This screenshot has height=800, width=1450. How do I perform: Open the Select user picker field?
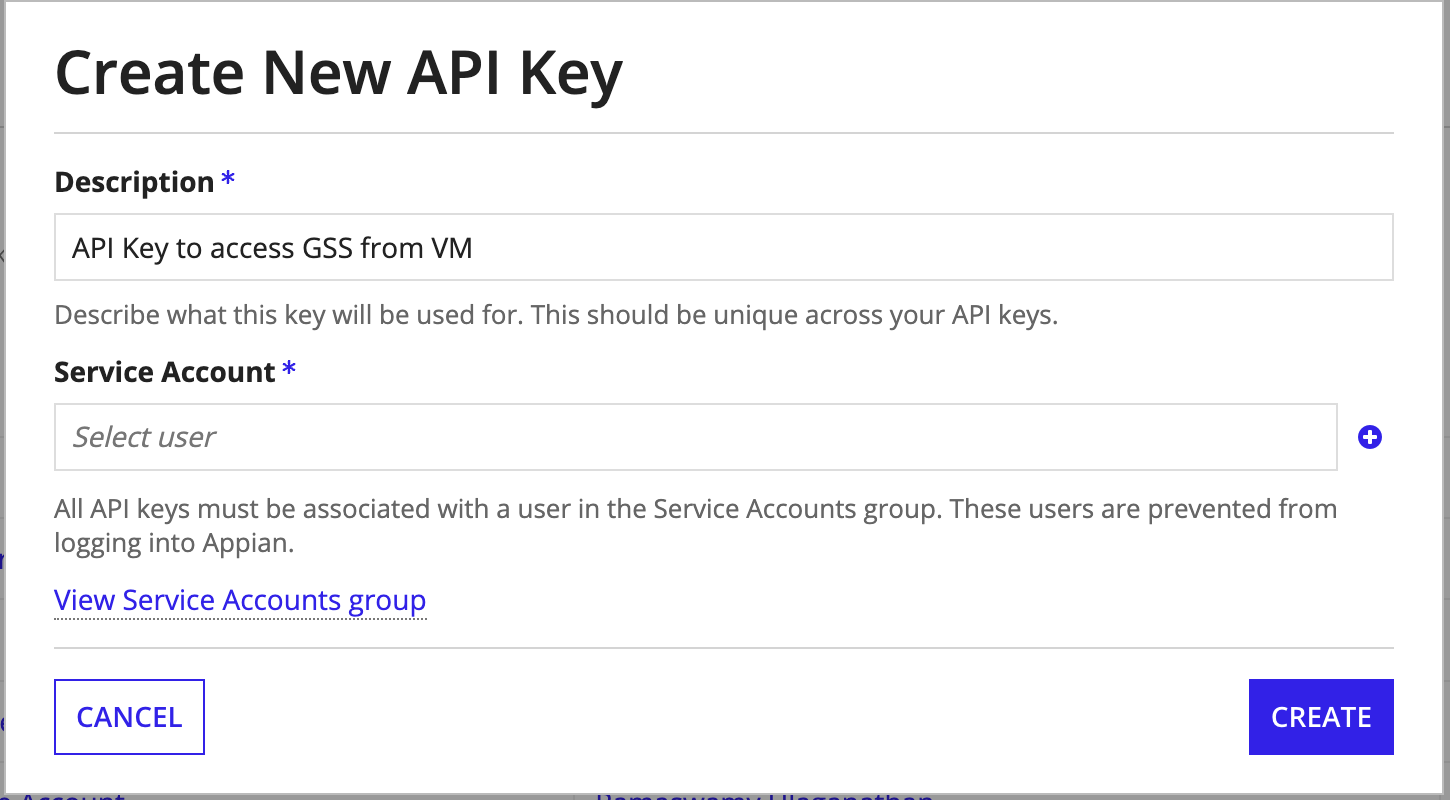(x=695, y=437)
